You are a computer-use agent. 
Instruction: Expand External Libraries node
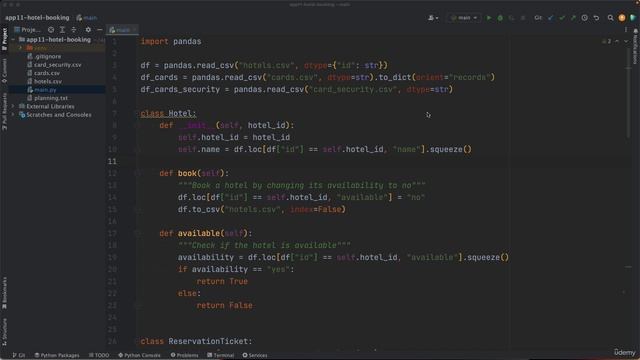(x=13, y=106)
